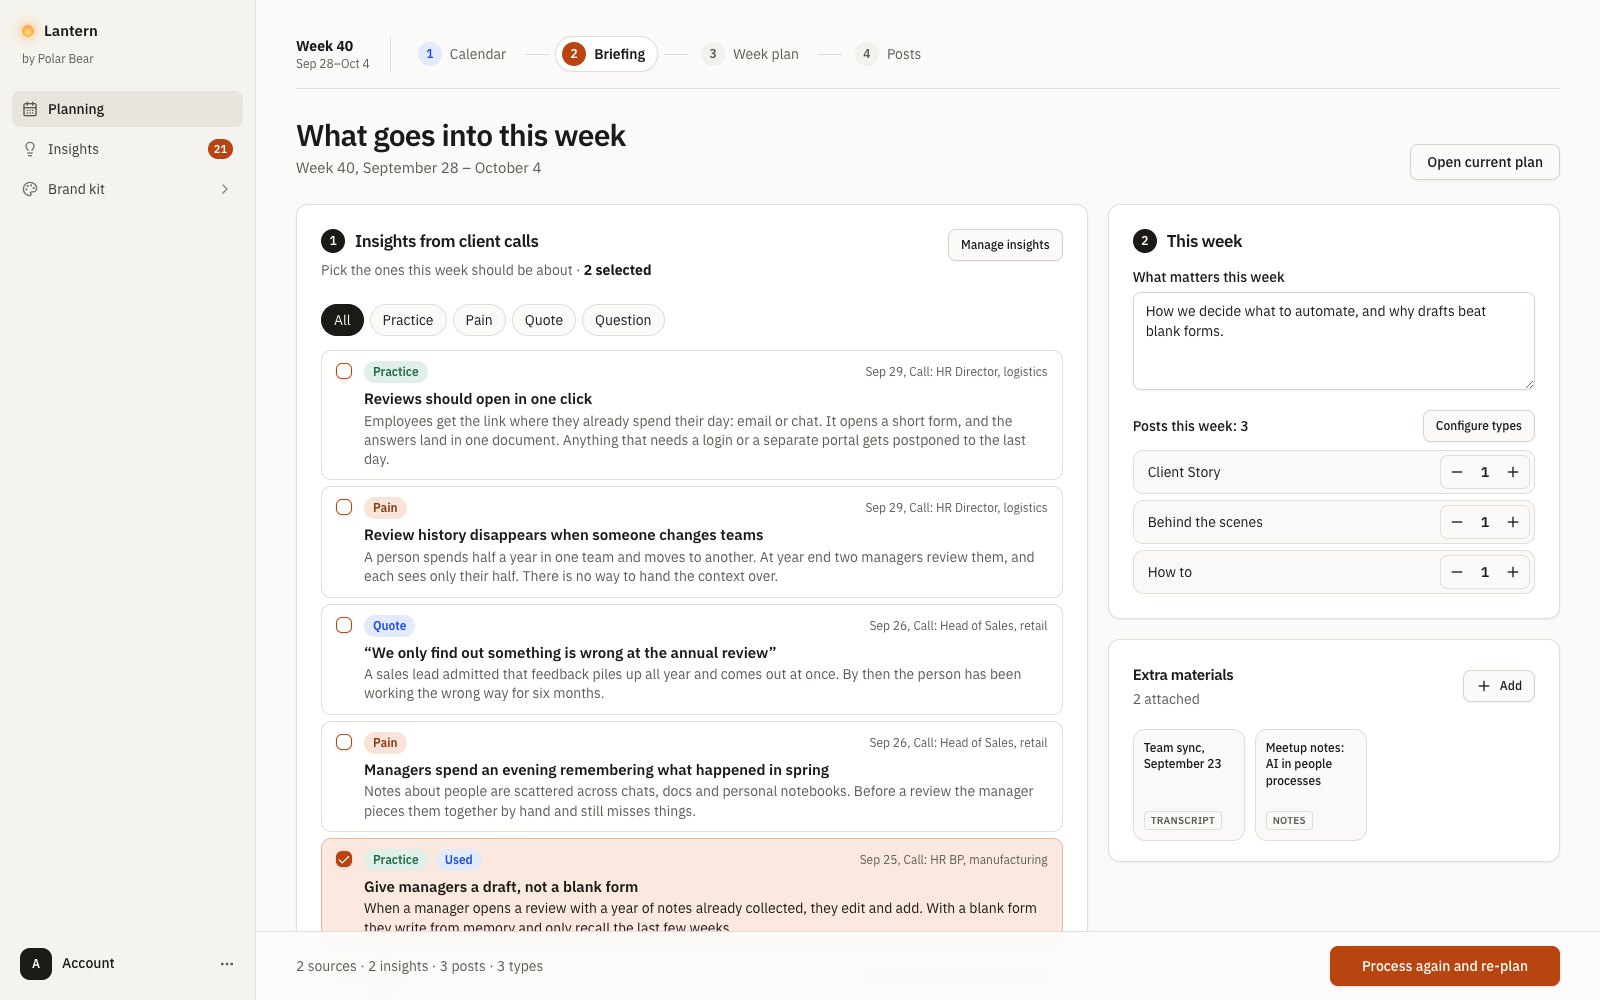Click the 'What matters this week' text area

click(x=1333, y=341)
